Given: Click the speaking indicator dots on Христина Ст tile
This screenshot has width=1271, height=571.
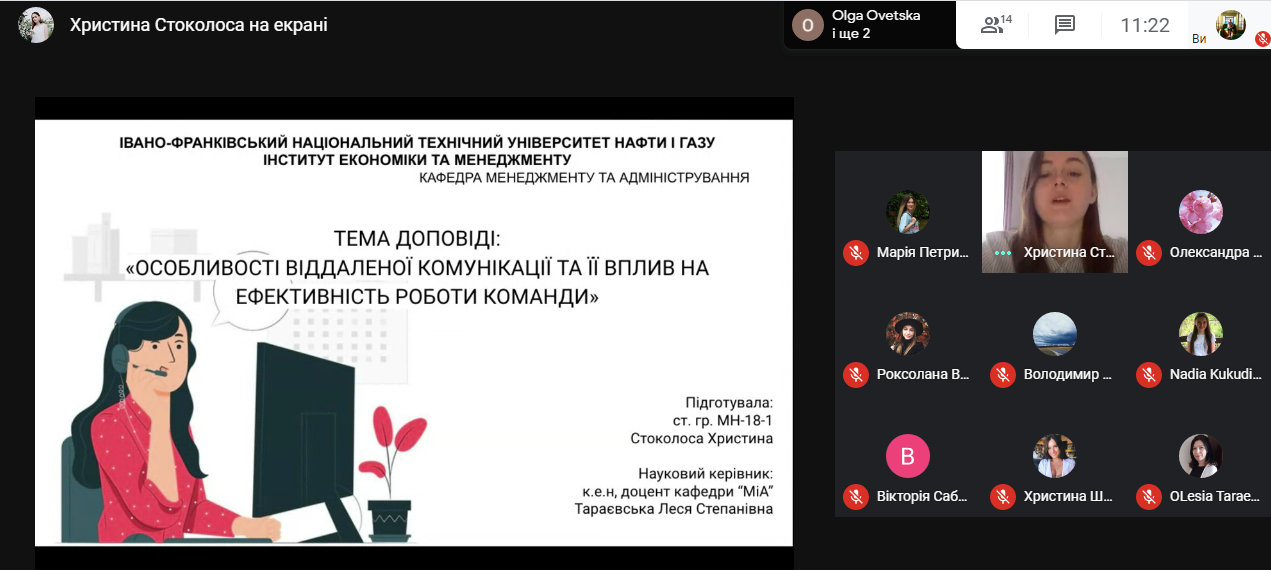Looking at the screenshot, I should point(1002,253).
